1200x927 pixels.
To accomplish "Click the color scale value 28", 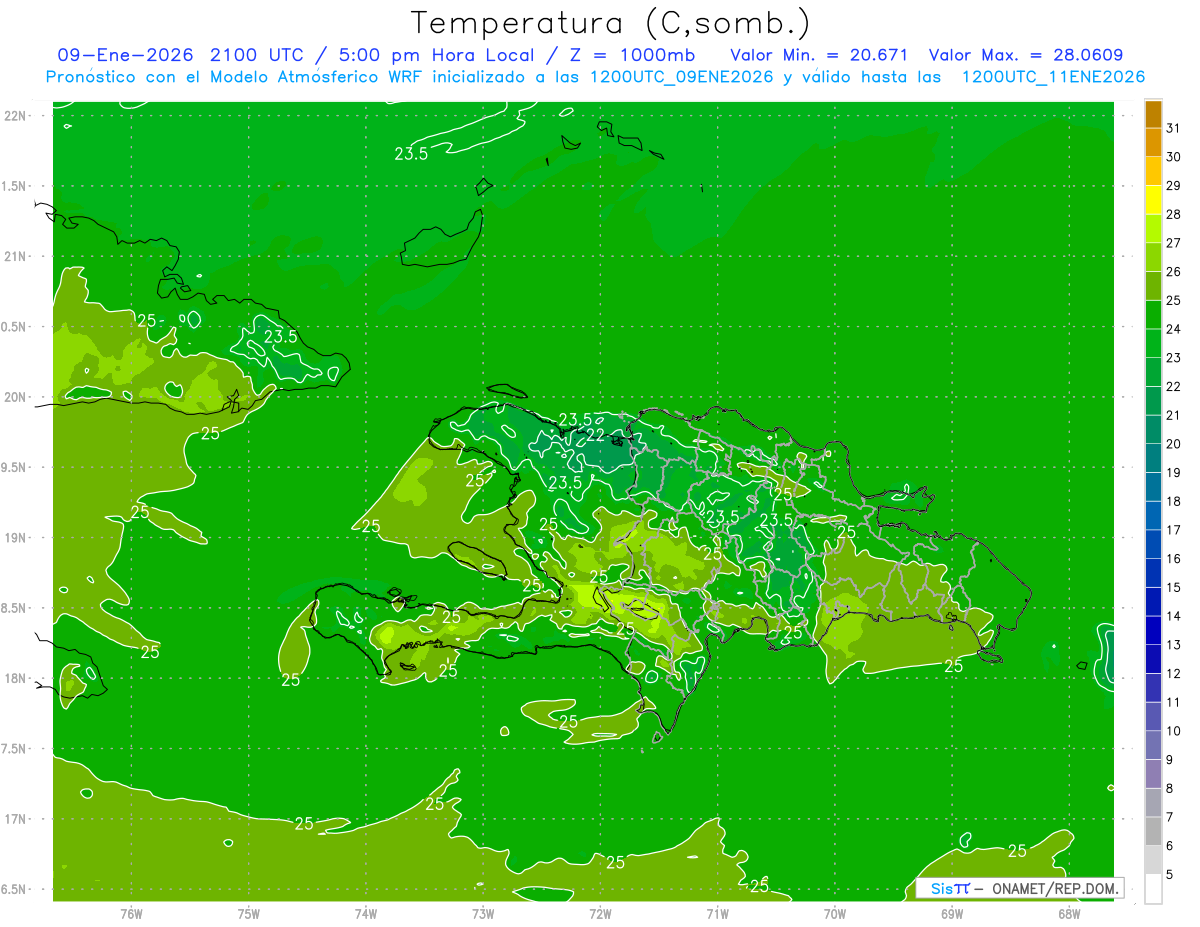I will tap(1174, 214).
